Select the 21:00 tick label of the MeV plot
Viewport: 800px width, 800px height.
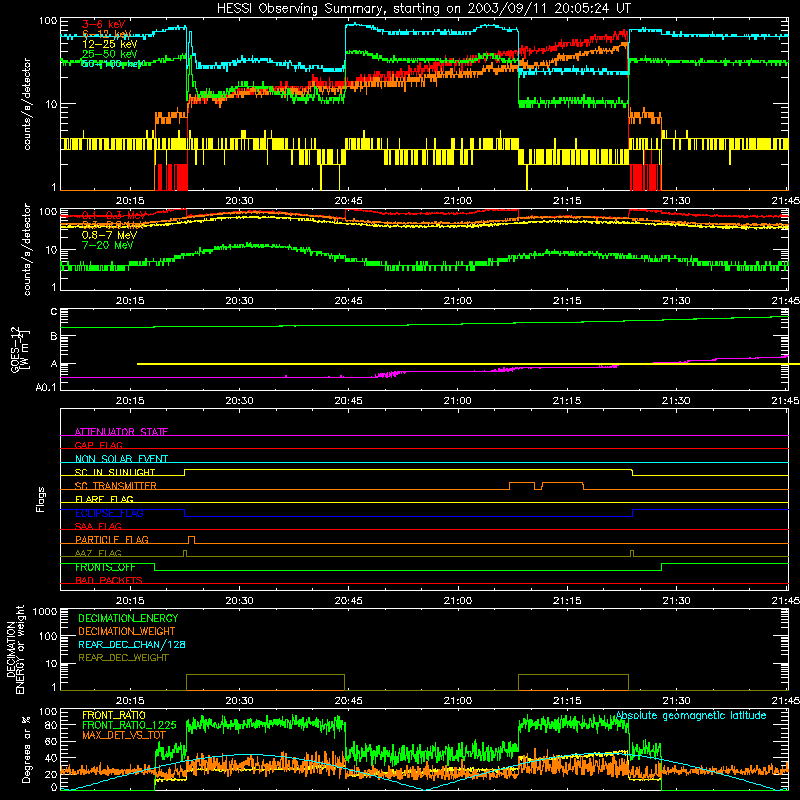tap(458, 301)
